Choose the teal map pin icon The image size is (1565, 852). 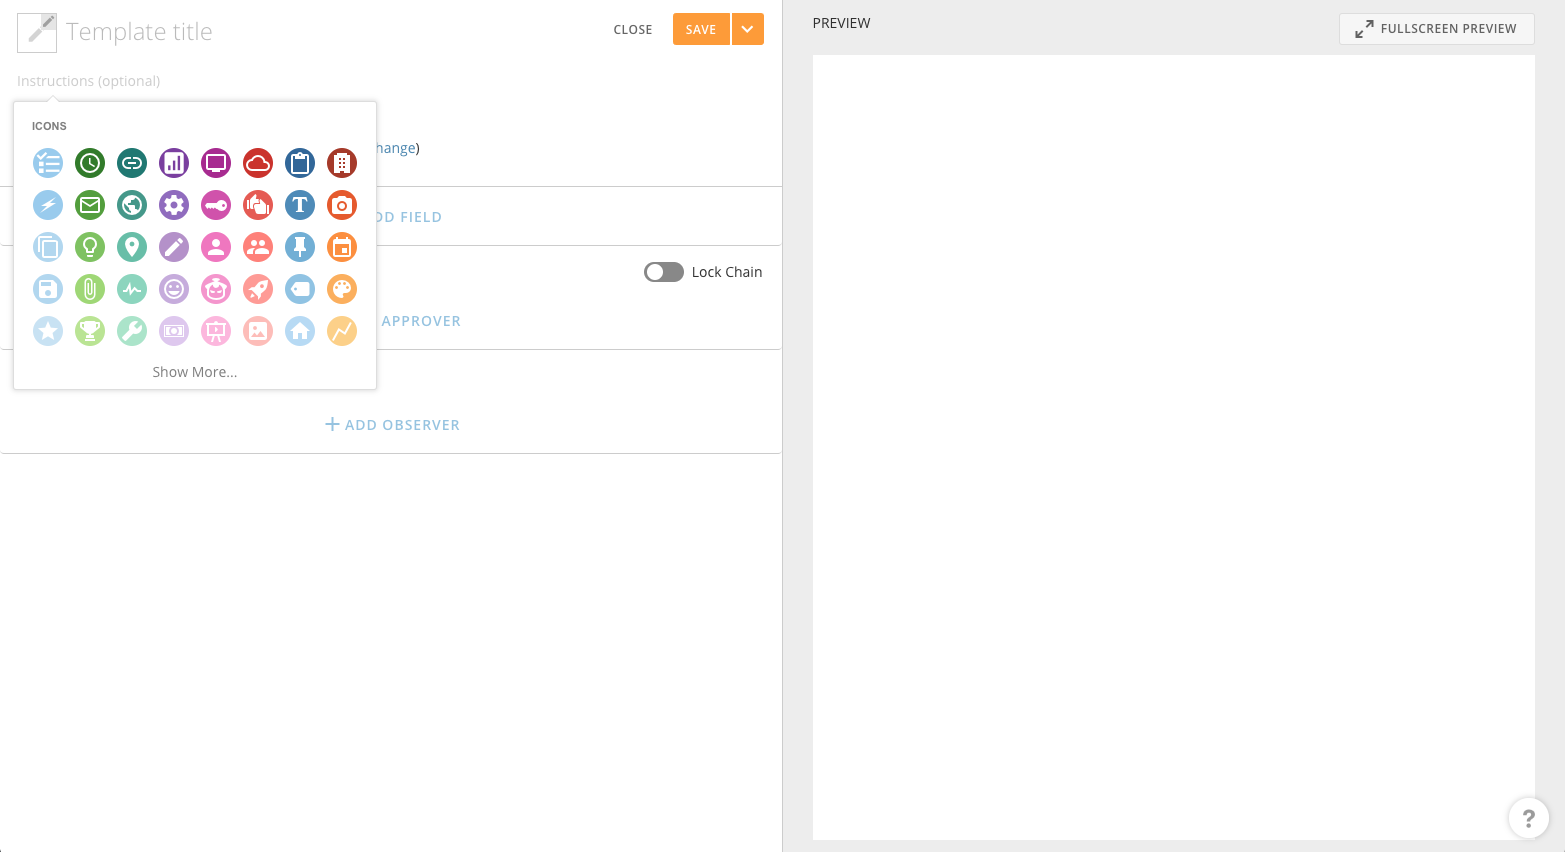(132, 247)
